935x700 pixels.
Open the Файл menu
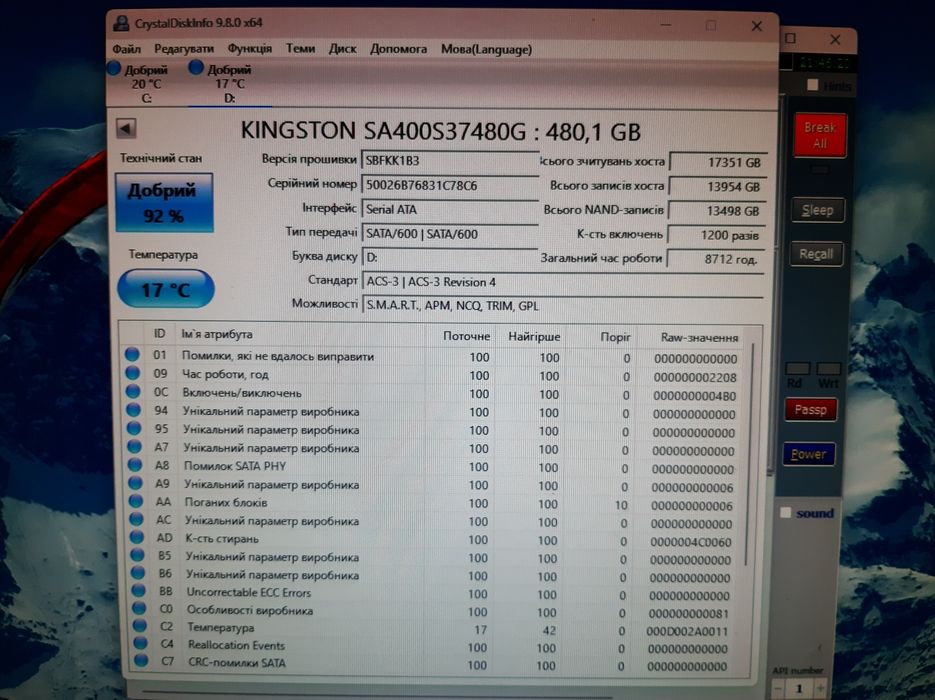(126, 49)
